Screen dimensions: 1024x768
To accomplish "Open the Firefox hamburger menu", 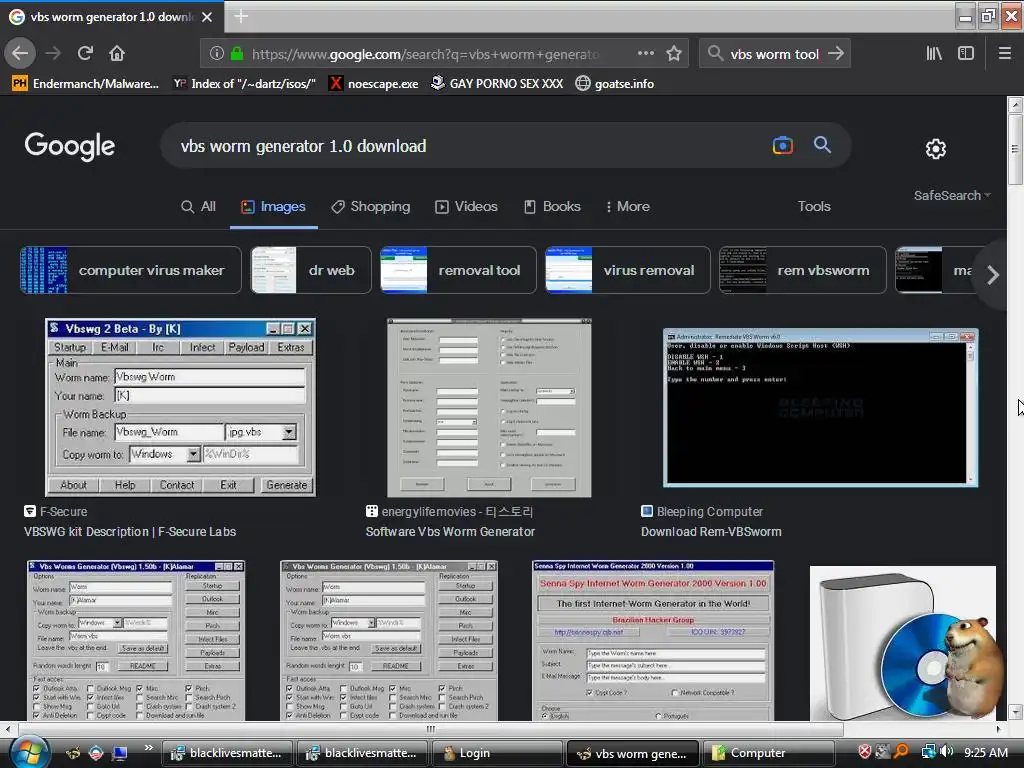I will [x=1004, y=54].
